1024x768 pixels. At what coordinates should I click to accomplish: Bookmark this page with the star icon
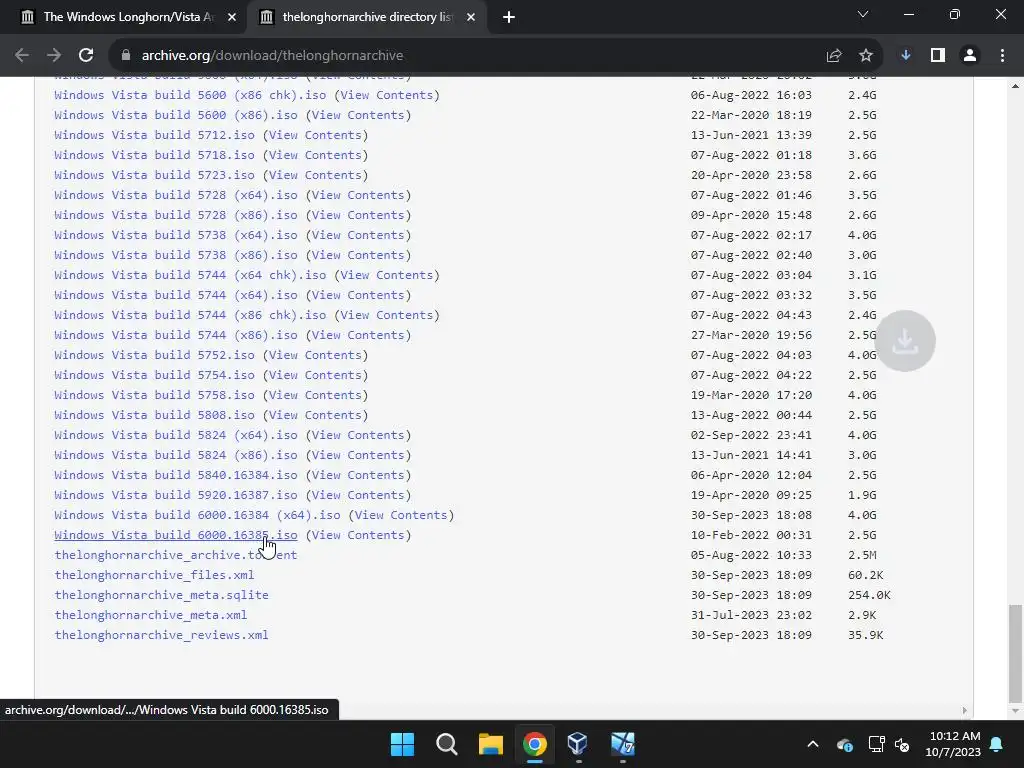click(866, 56)
